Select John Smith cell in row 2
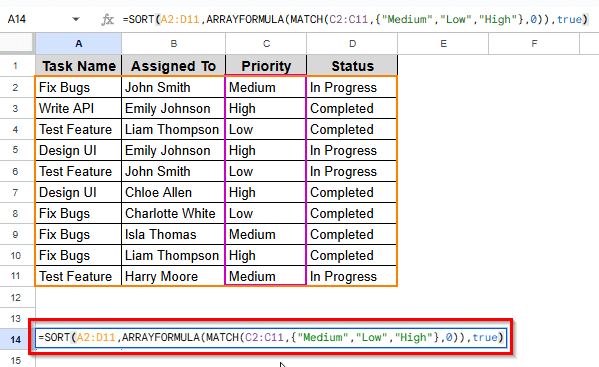This screenshot has height=367, width=599. [173, 87]
